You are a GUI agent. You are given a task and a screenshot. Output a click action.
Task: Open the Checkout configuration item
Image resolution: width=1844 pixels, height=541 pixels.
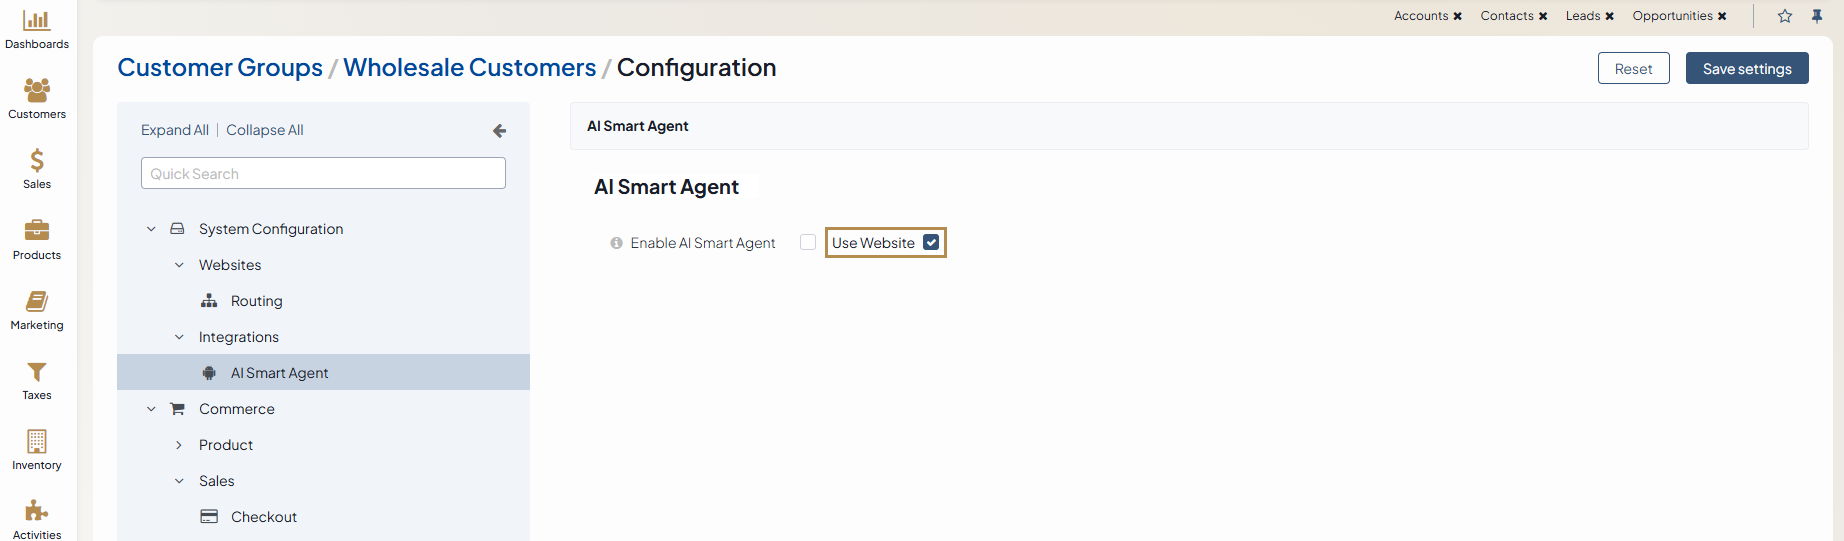(x=263, y=517)
